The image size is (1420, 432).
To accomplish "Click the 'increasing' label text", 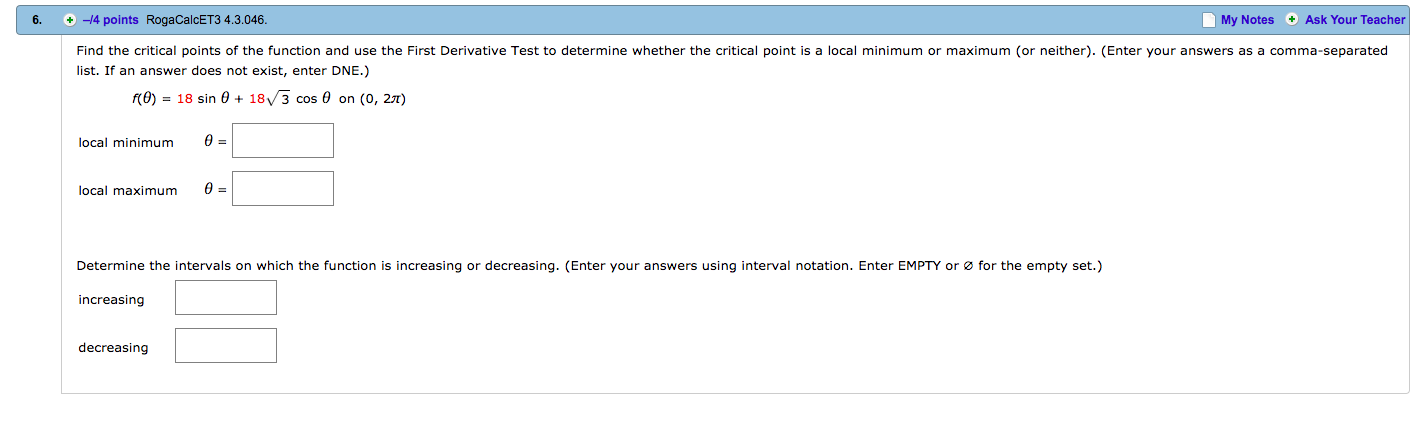I will pyautogui.click(x=111, y=300).
